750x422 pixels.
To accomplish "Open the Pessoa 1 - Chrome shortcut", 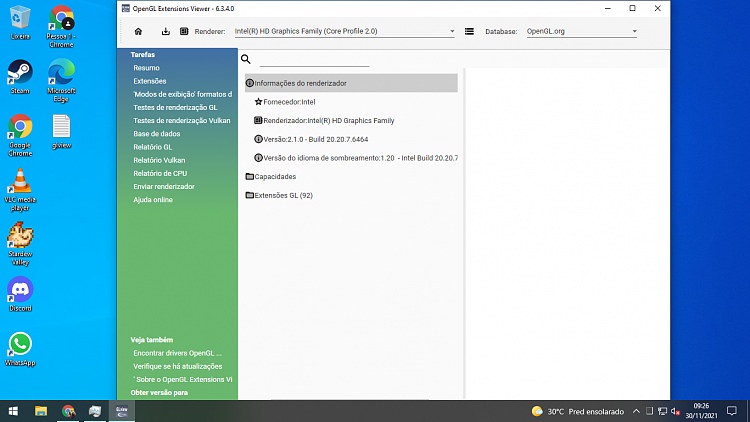I will (61, 26).
